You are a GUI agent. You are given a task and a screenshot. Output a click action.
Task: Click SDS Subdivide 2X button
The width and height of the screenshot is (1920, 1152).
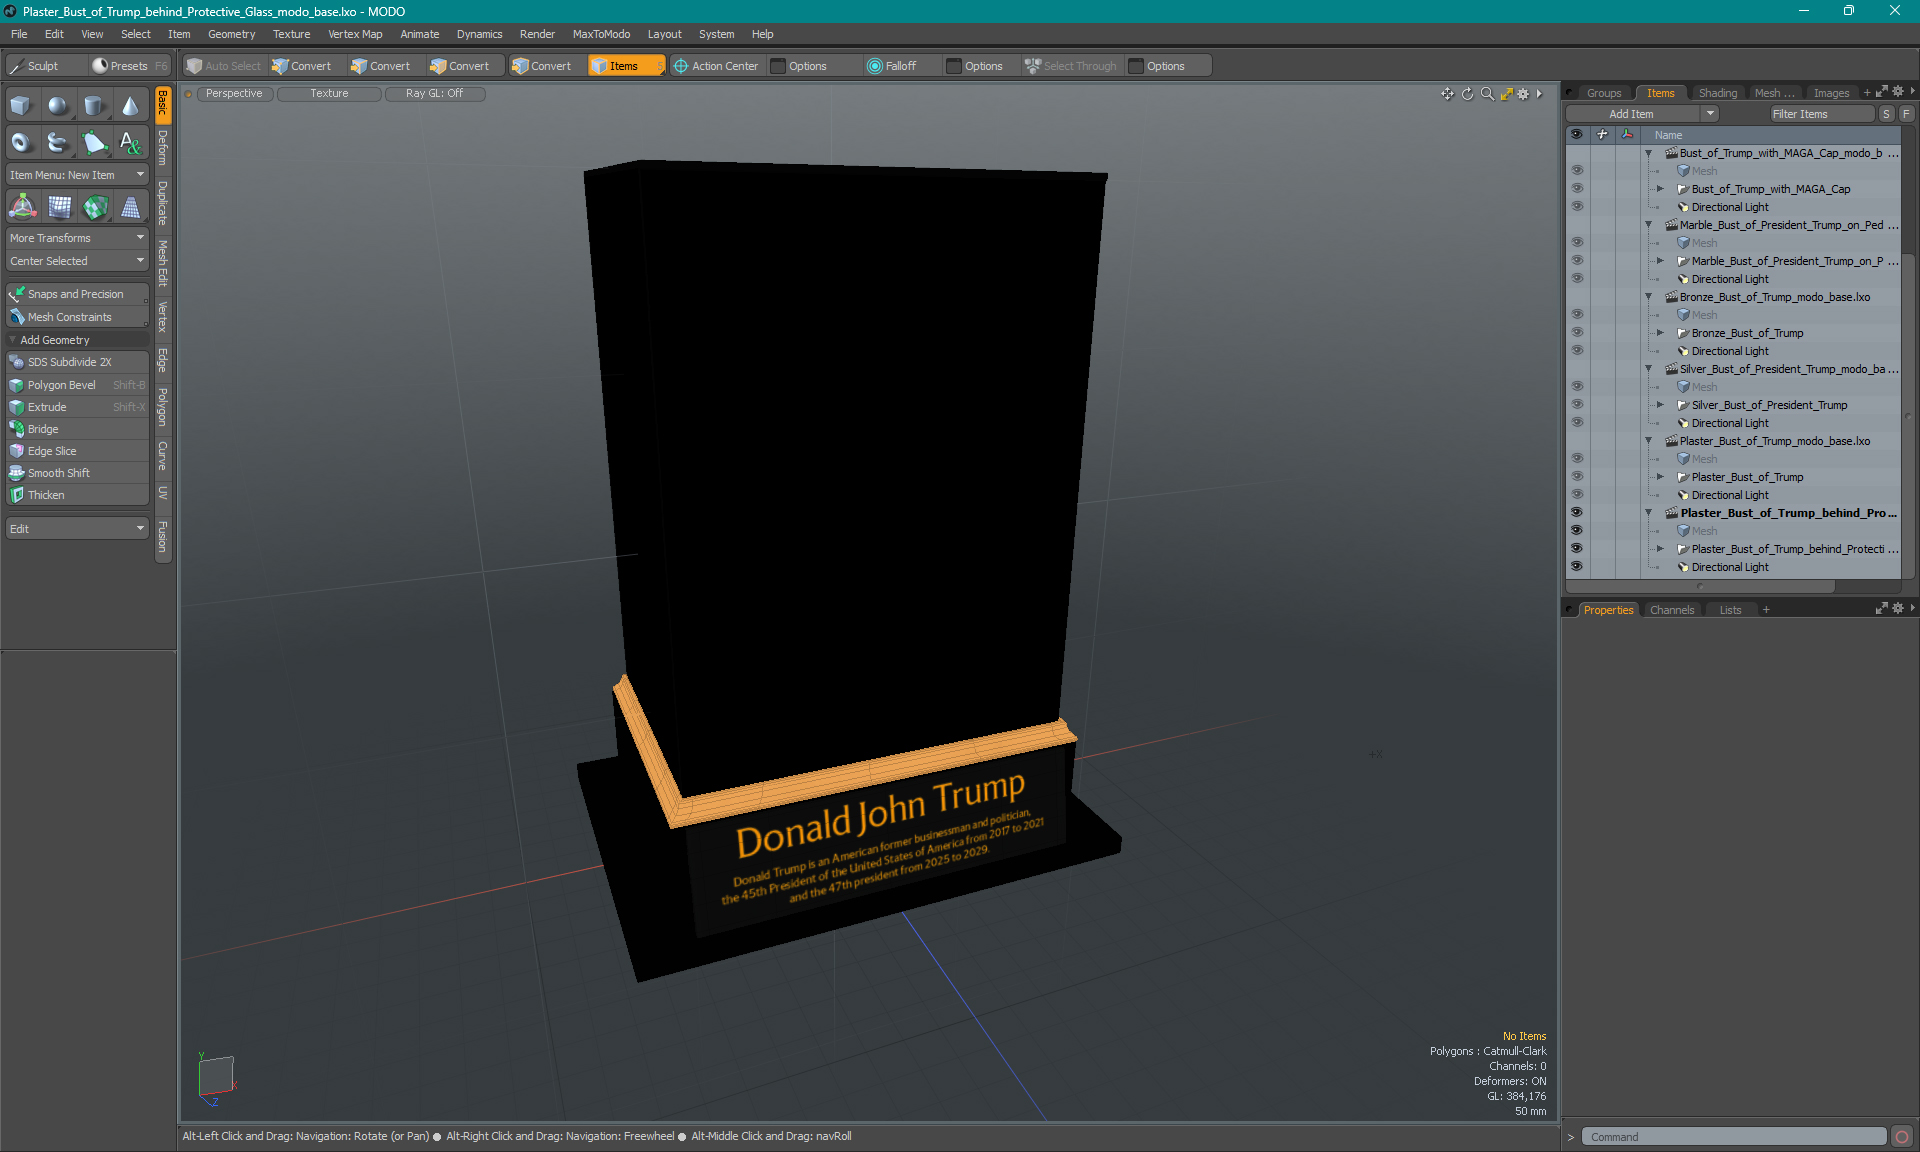[x=77, y=362]
